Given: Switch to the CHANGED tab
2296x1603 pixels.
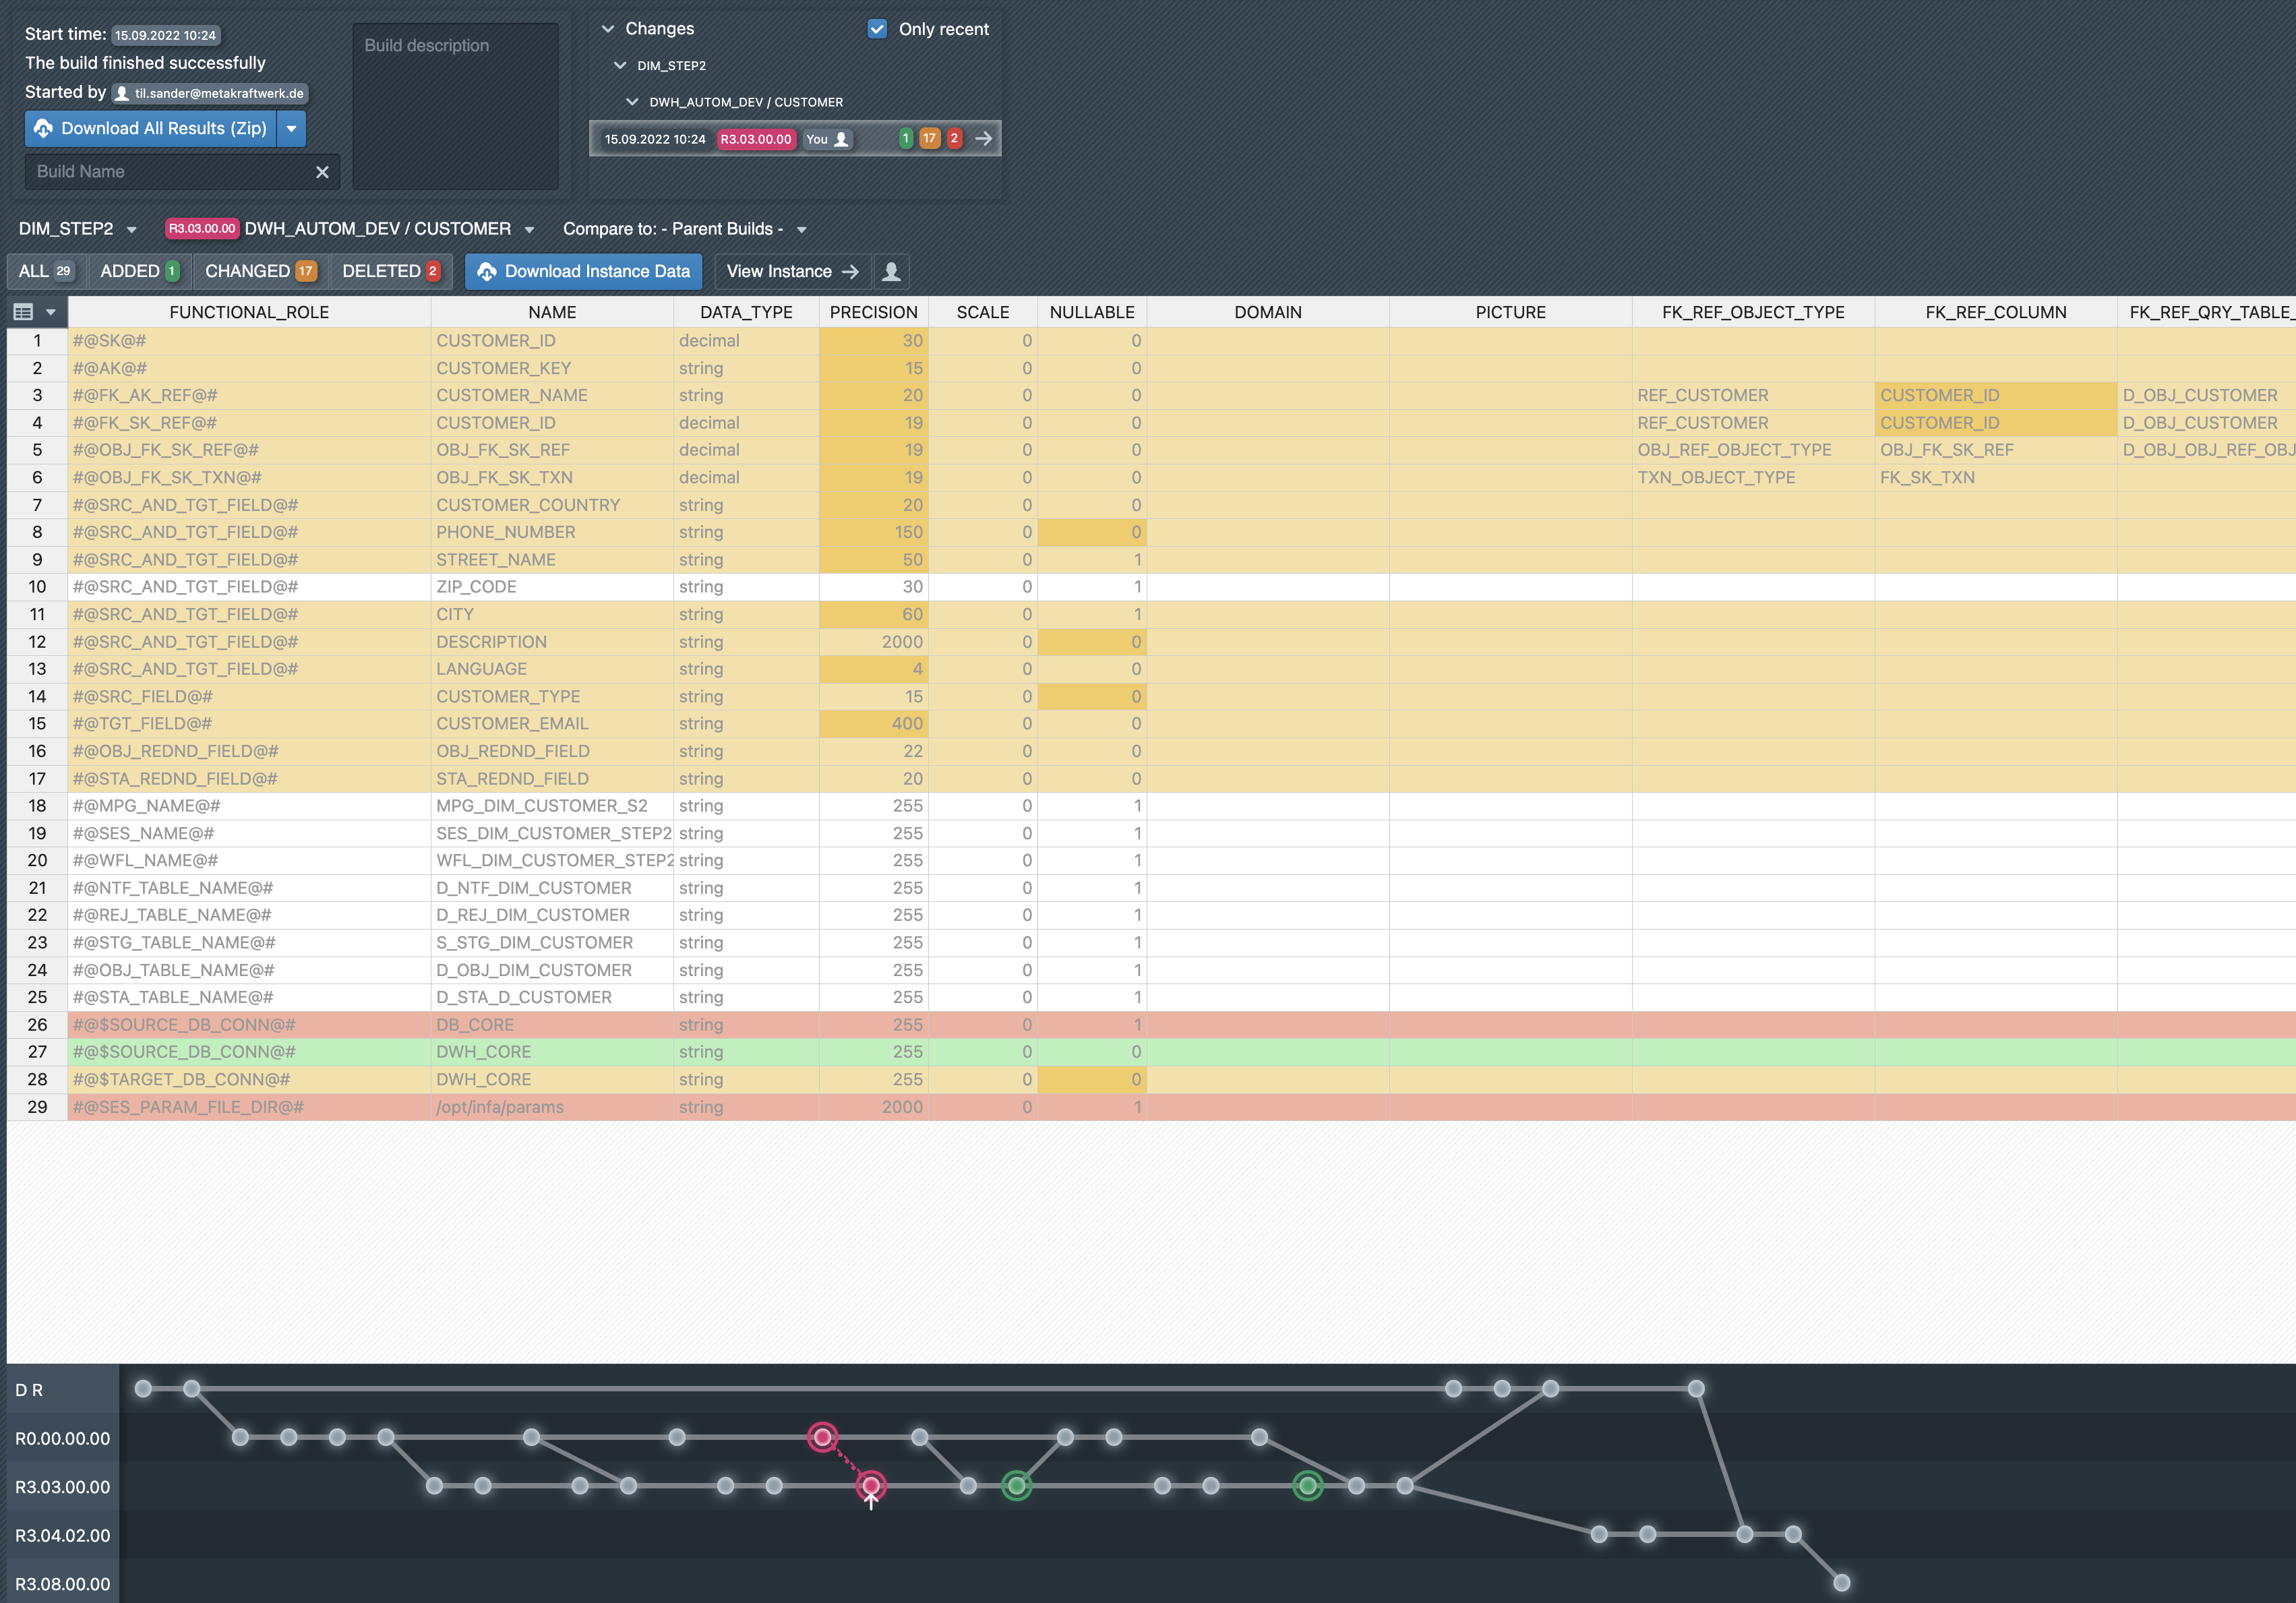Looking at the screenshot, I should pos(259,271).
